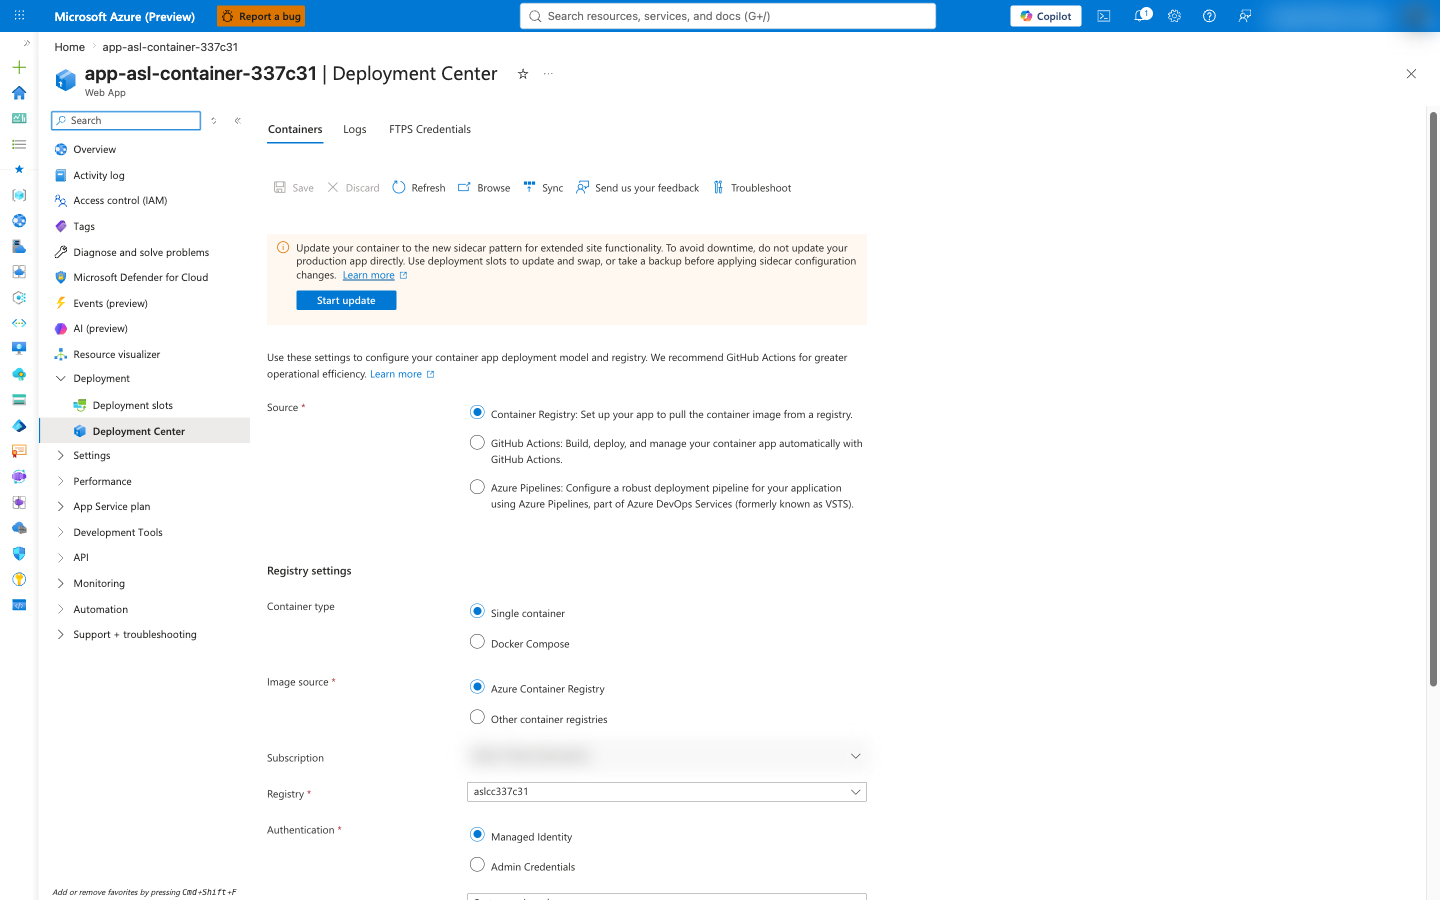Open the help question mark icon
Image resolution: width=1440 pixels, height=900 pixels.
click(x=1209, y=16)
